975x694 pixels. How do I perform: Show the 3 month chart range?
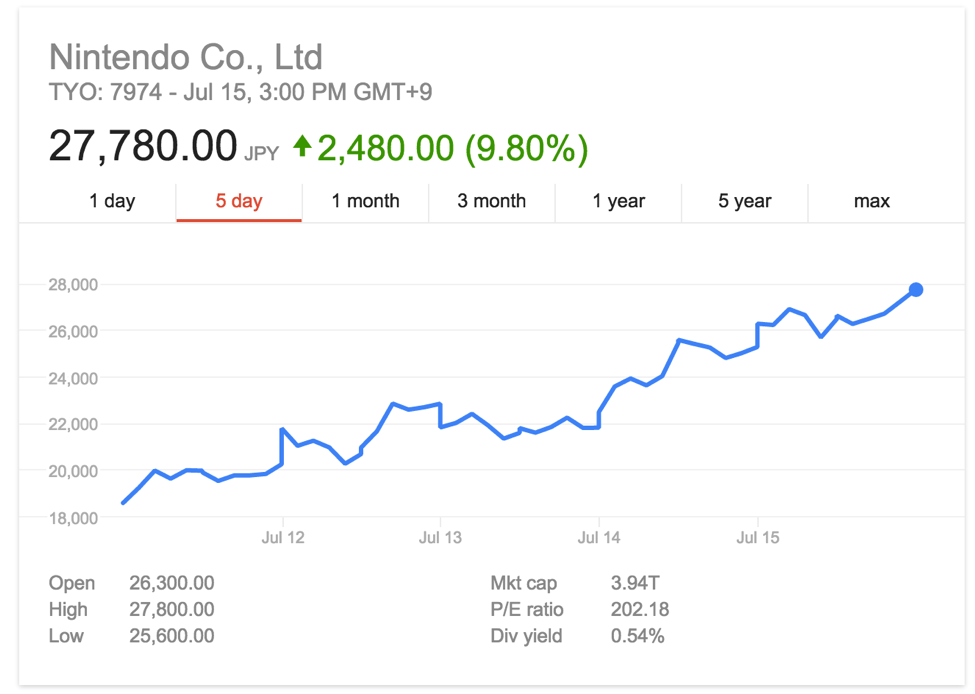click(491, 201)
